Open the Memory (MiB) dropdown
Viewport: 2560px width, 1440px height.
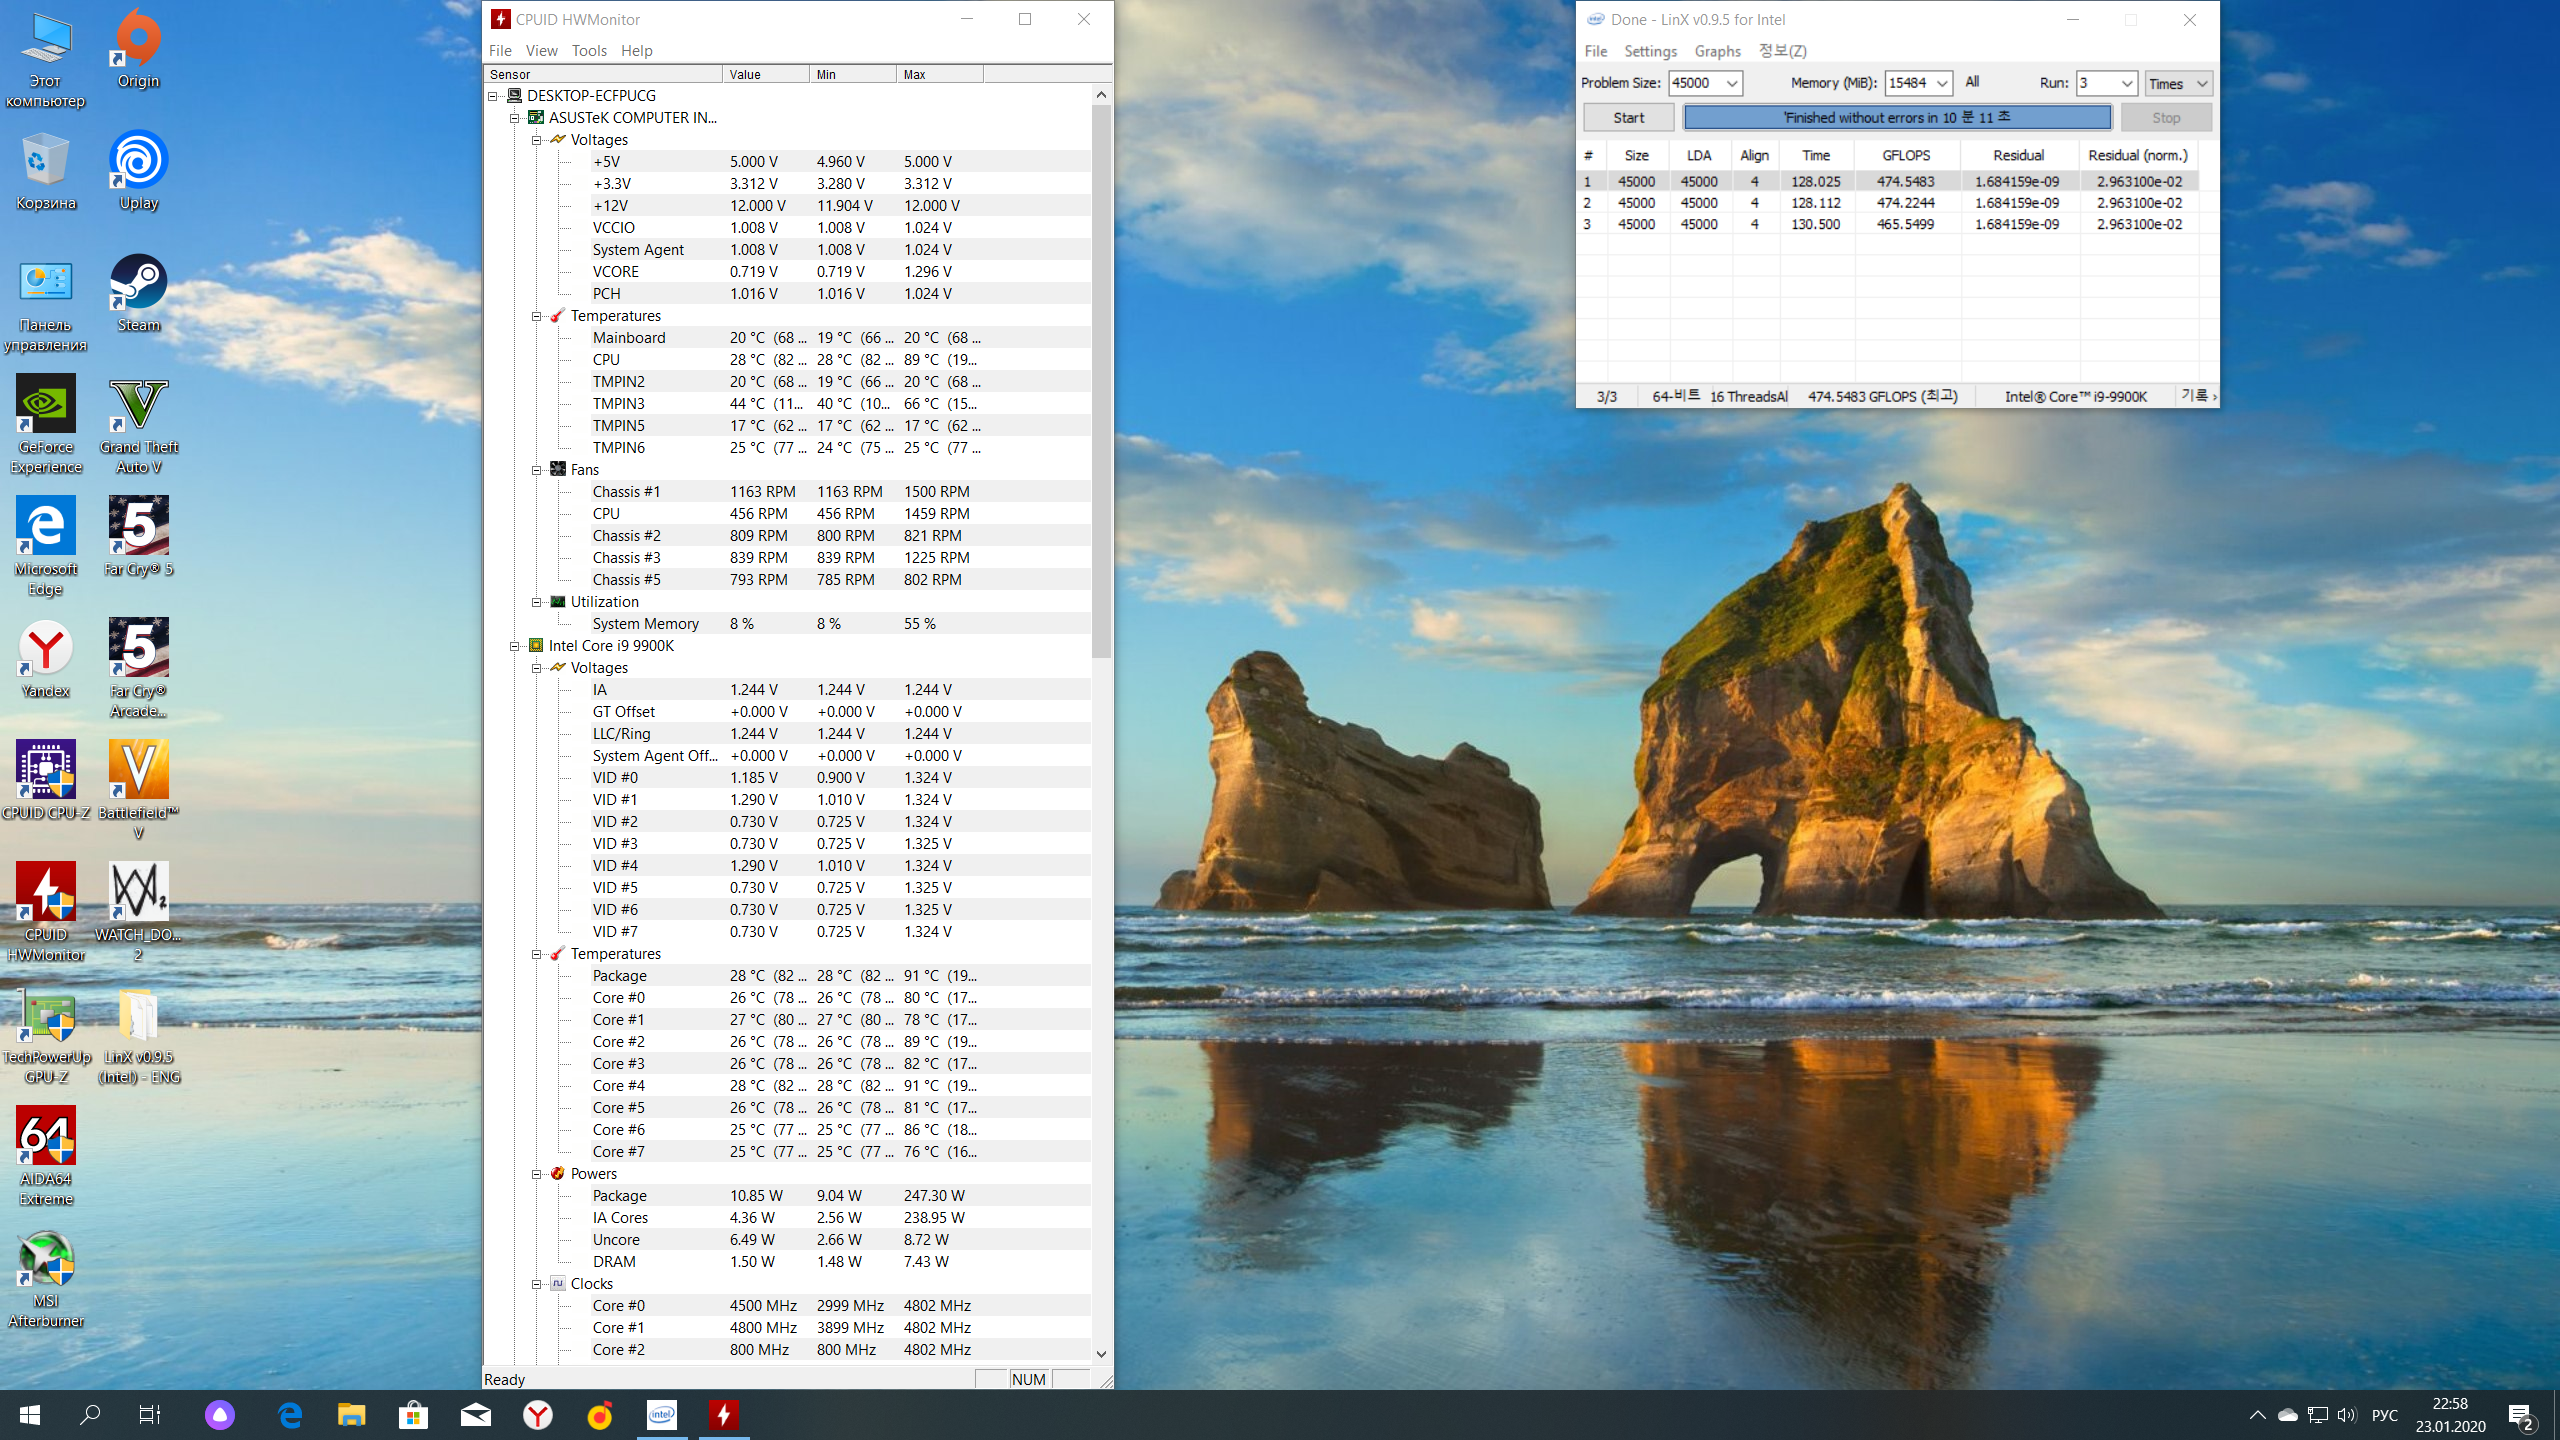pos(1941,83)
